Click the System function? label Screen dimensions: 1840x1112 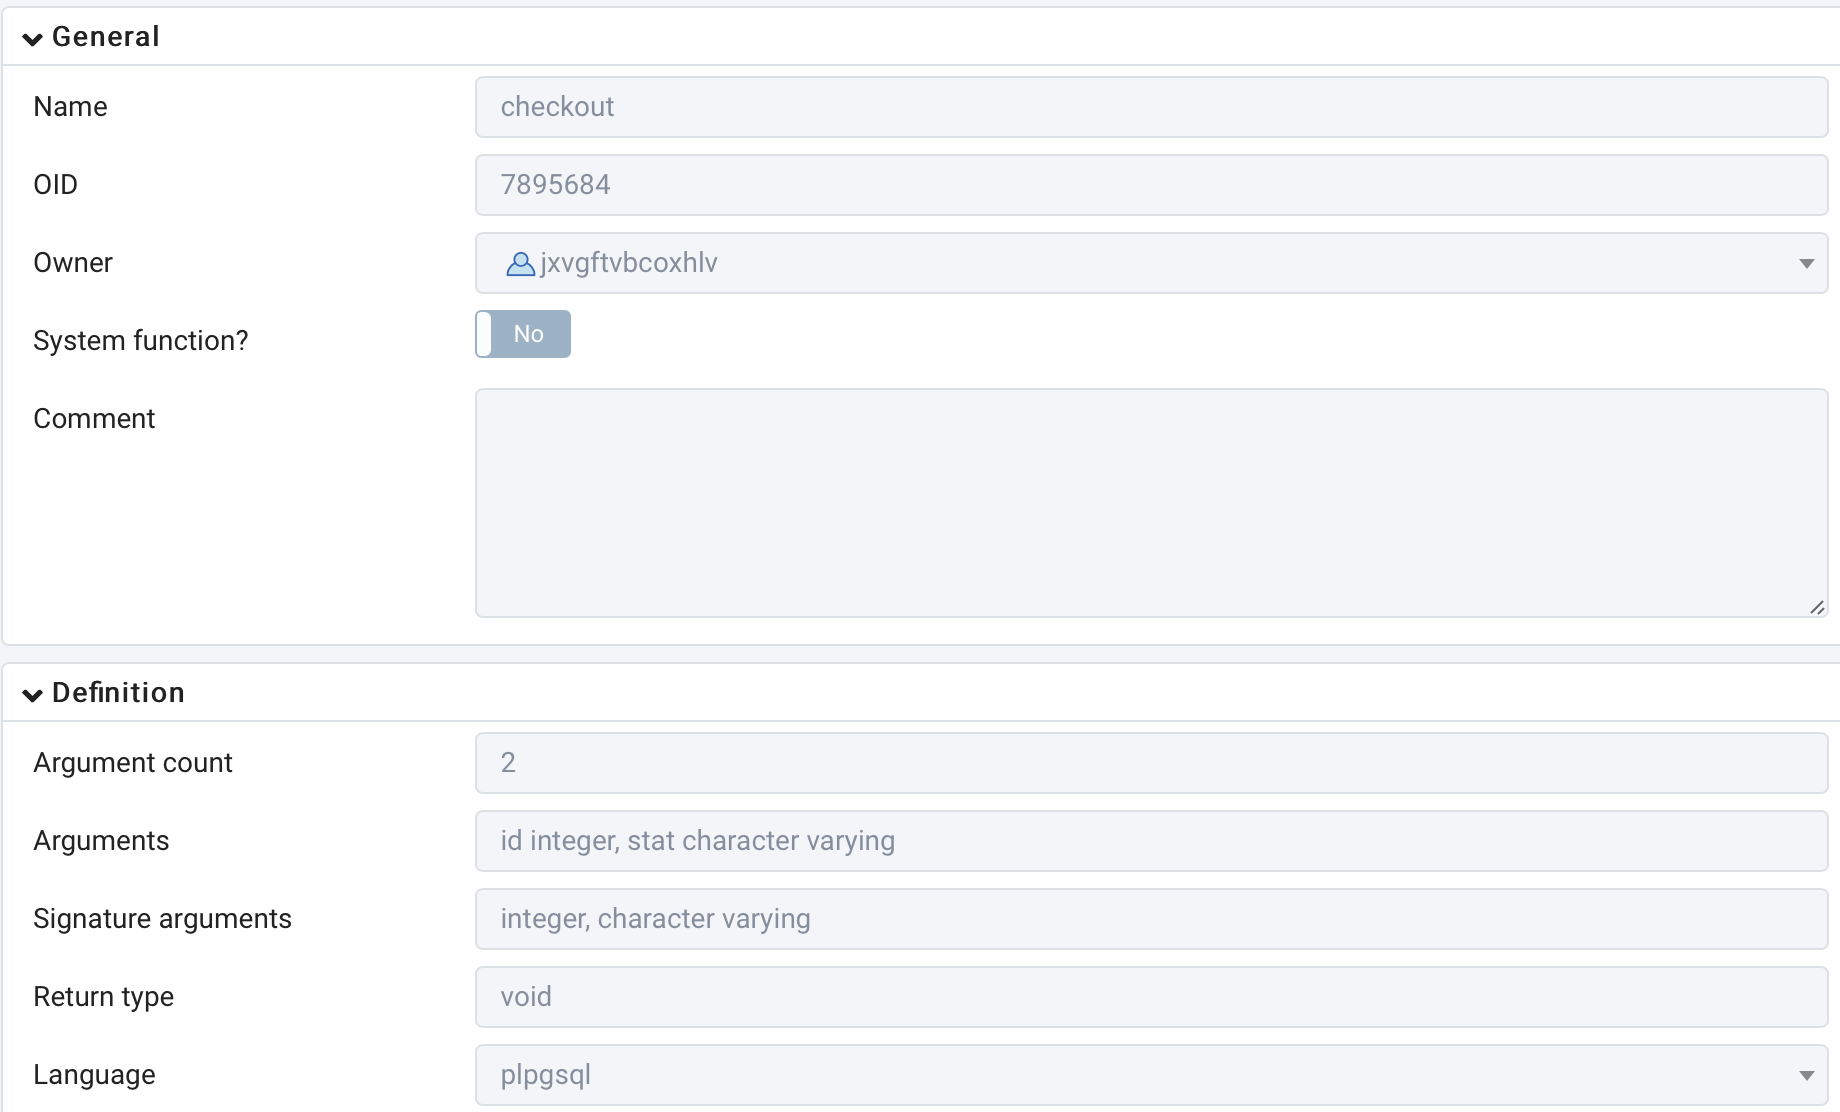click(141, 341)
